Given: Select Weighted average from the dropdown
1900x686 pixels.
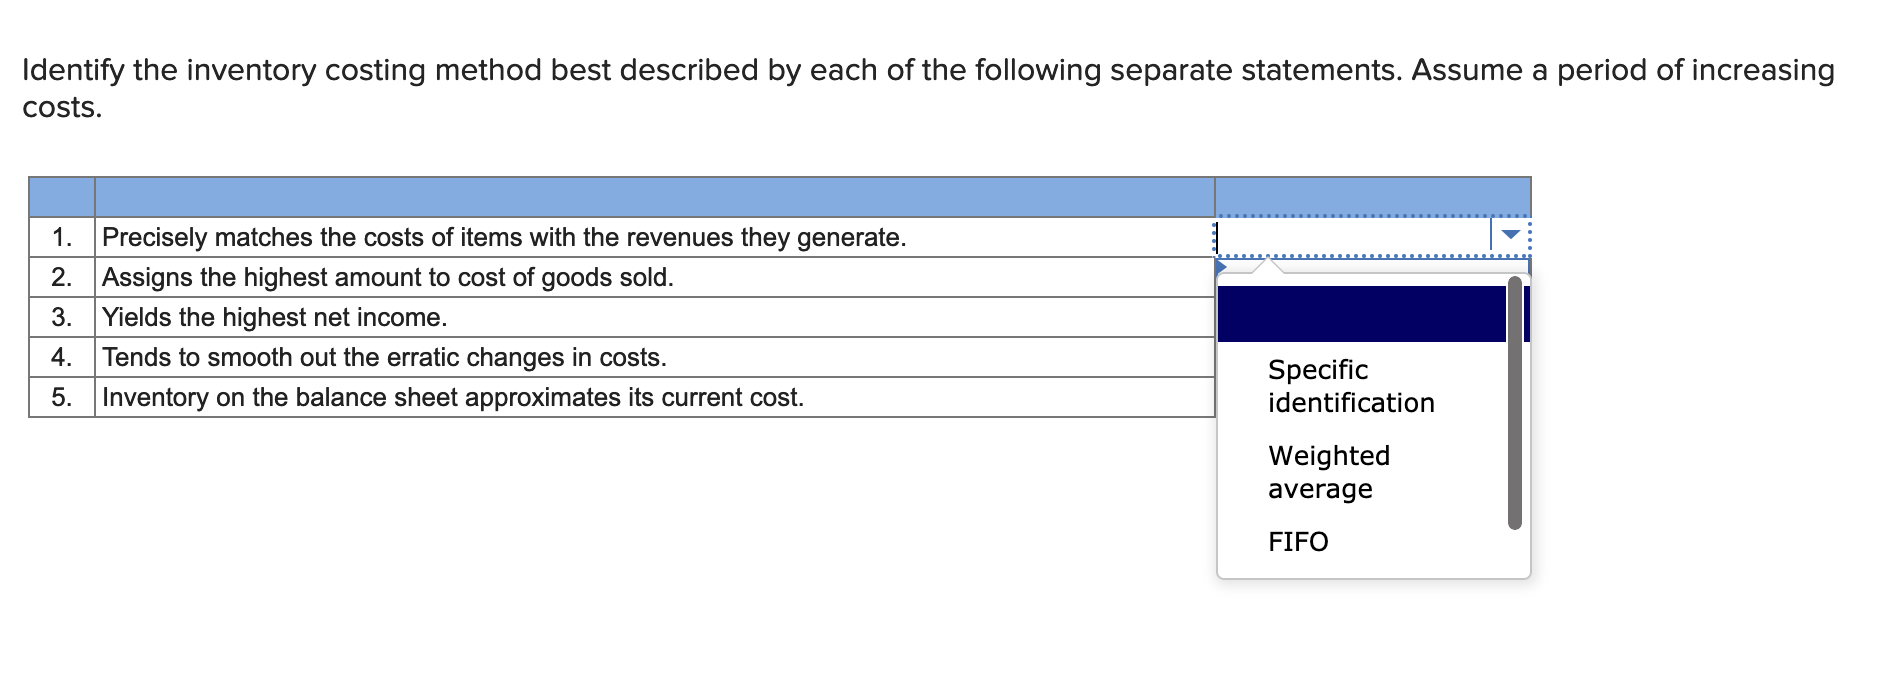Looking at the screenshot, I should click(1328, 472).
